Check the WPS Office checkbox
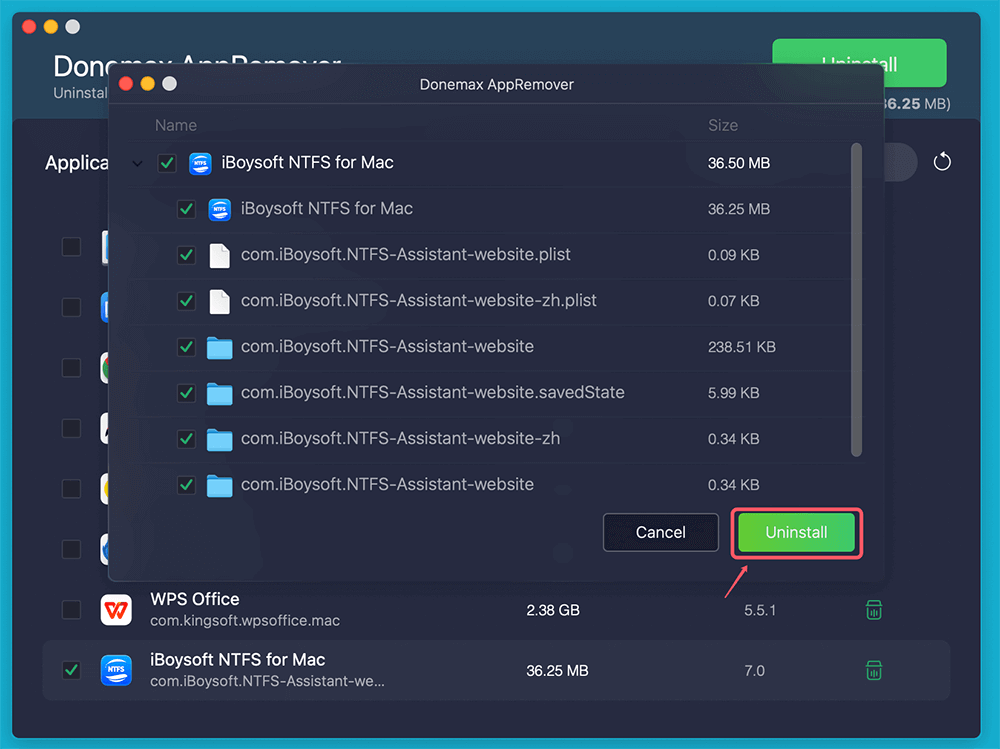 71,609
